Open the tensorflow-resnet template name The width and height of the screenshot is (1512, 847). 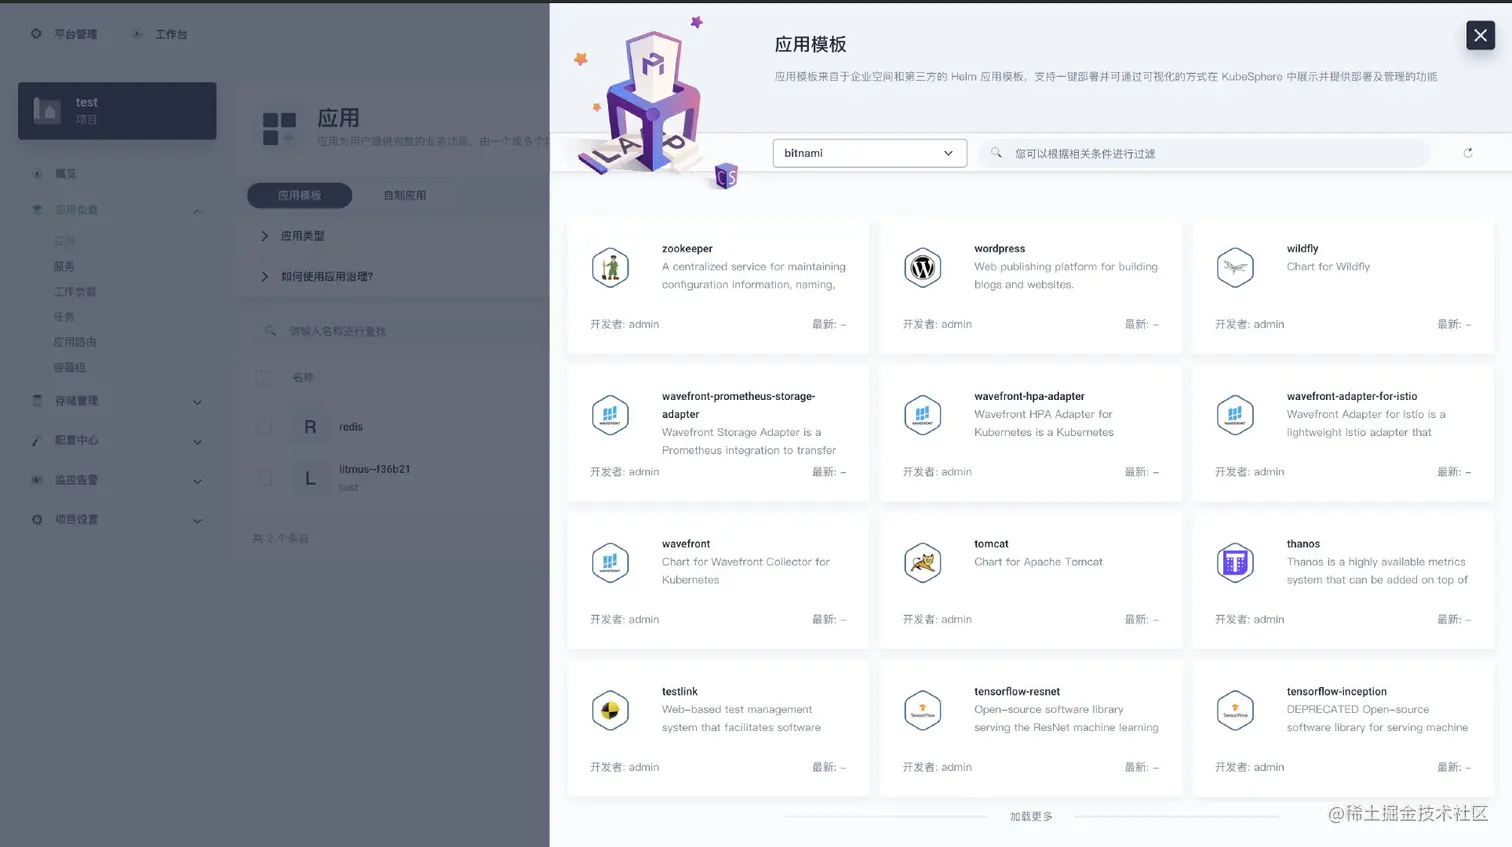coord(1017,692)
